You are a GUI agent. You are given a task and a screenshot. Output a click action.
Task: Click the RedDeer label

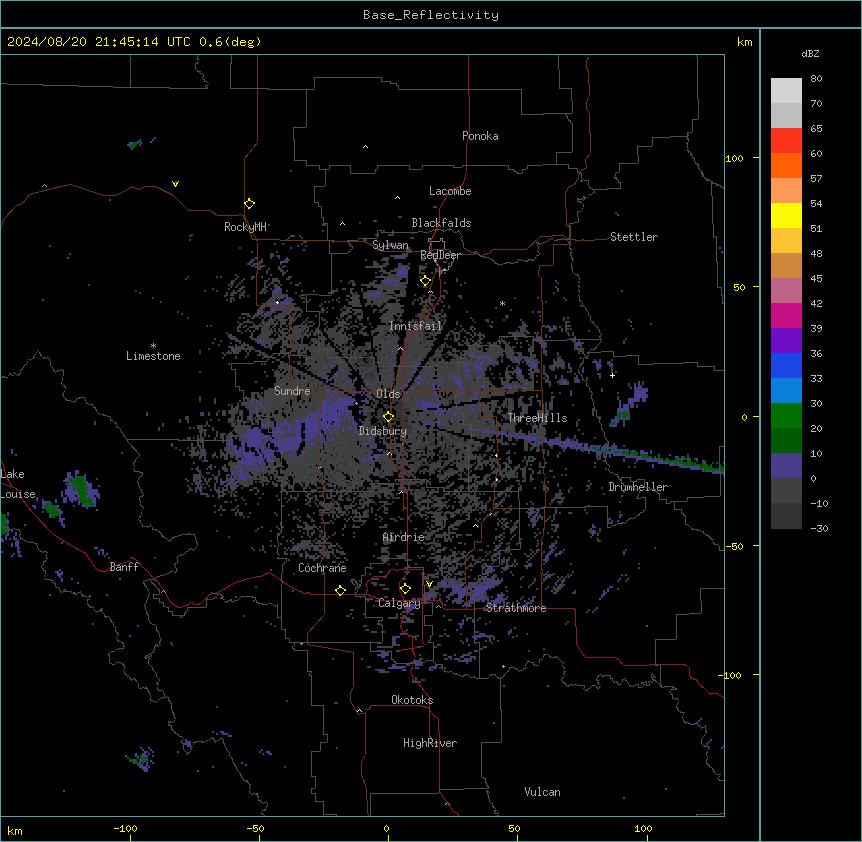click(440, 255)
